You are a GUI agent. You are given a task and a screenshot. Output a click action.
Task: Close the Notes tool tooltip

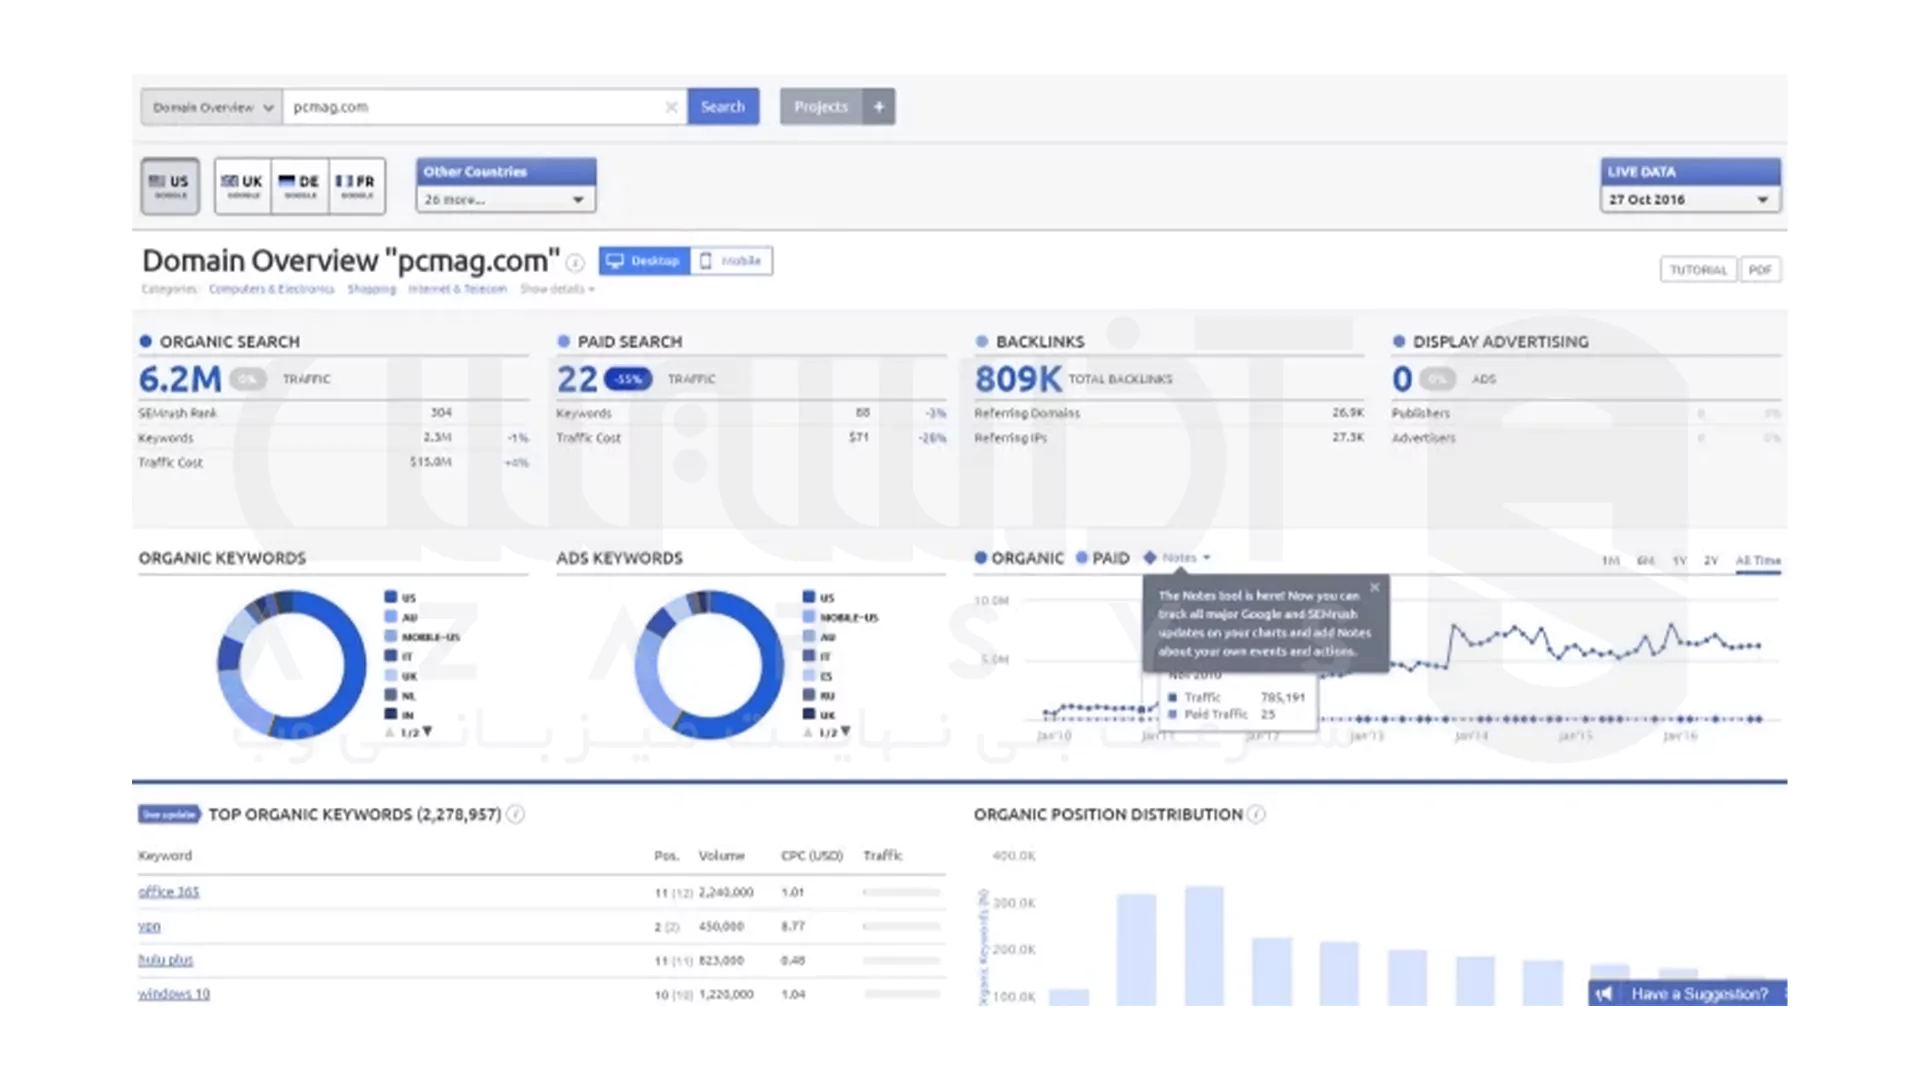(x=1375, y=588)
